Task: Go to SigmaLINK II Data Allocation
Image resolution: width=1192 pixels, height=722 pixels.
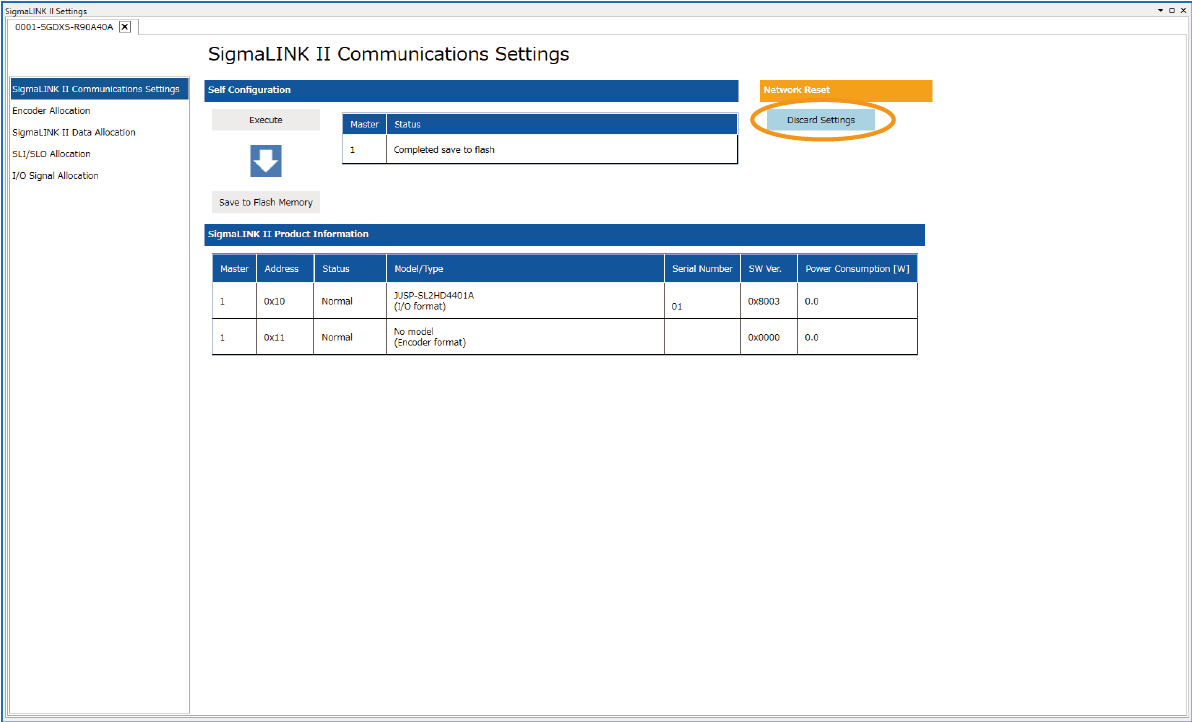Action: (74, 132)
